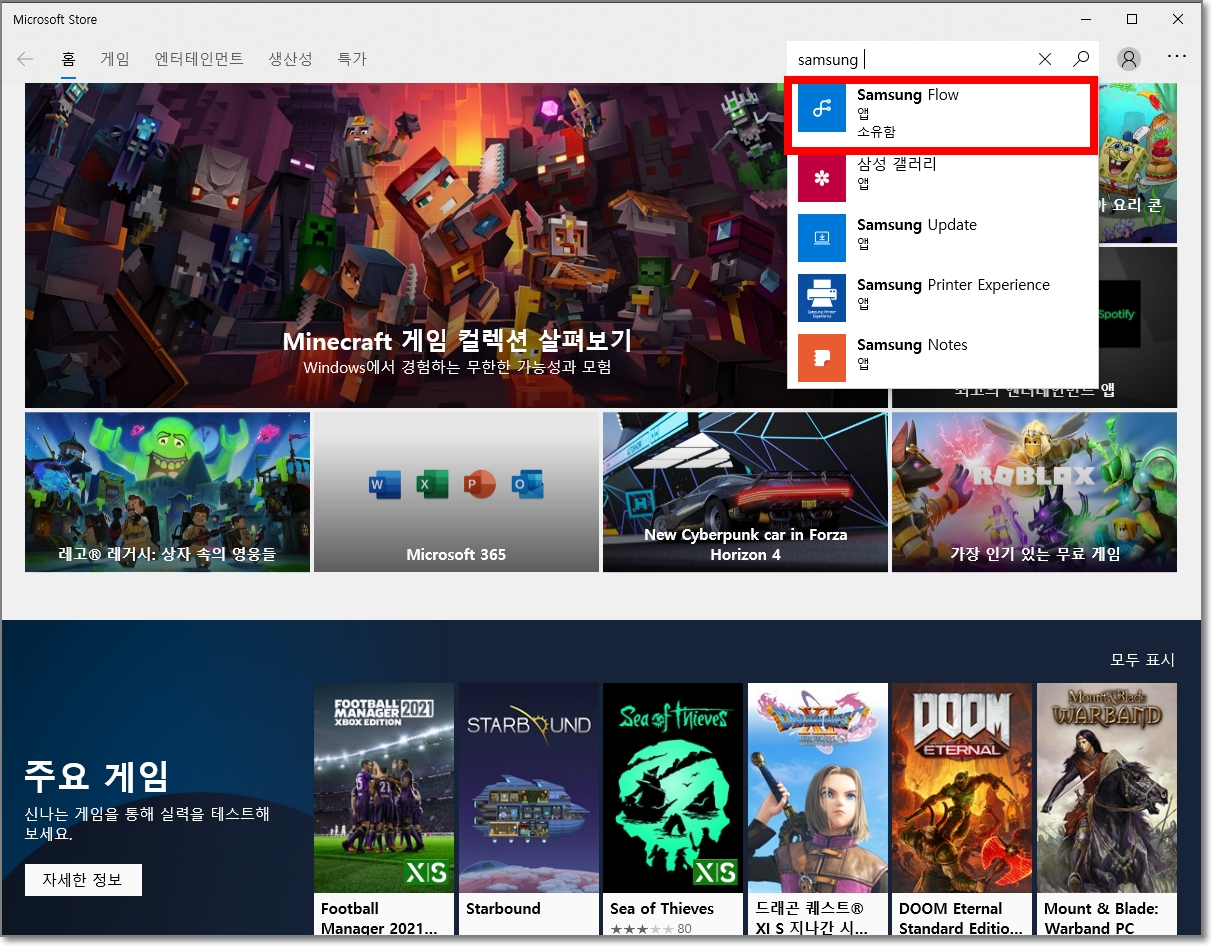The image size is (1212, 946).
Task: Open the 특가 tab
Action: (352, 59)
